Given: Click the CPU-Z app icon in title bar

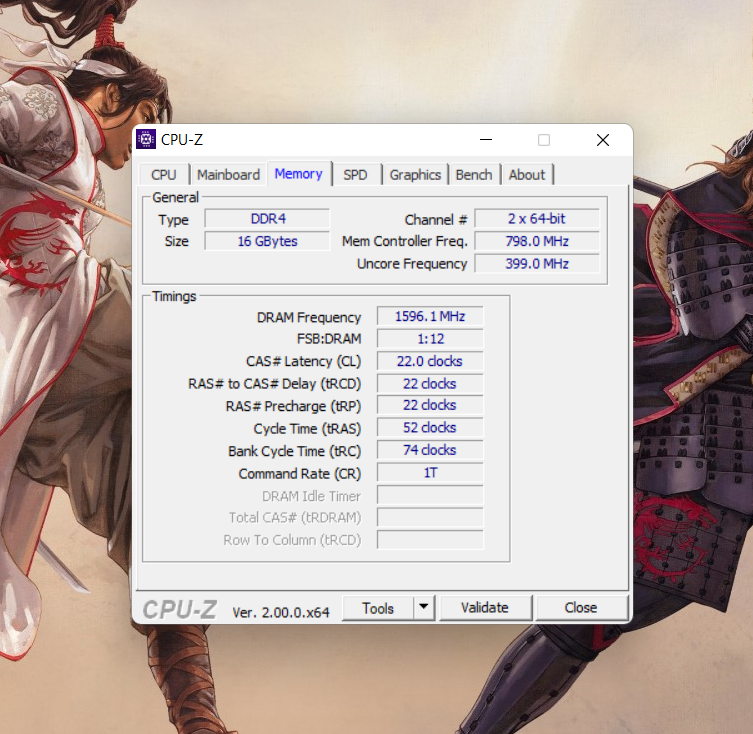Looking at the screenshot, I should [146, 139].
